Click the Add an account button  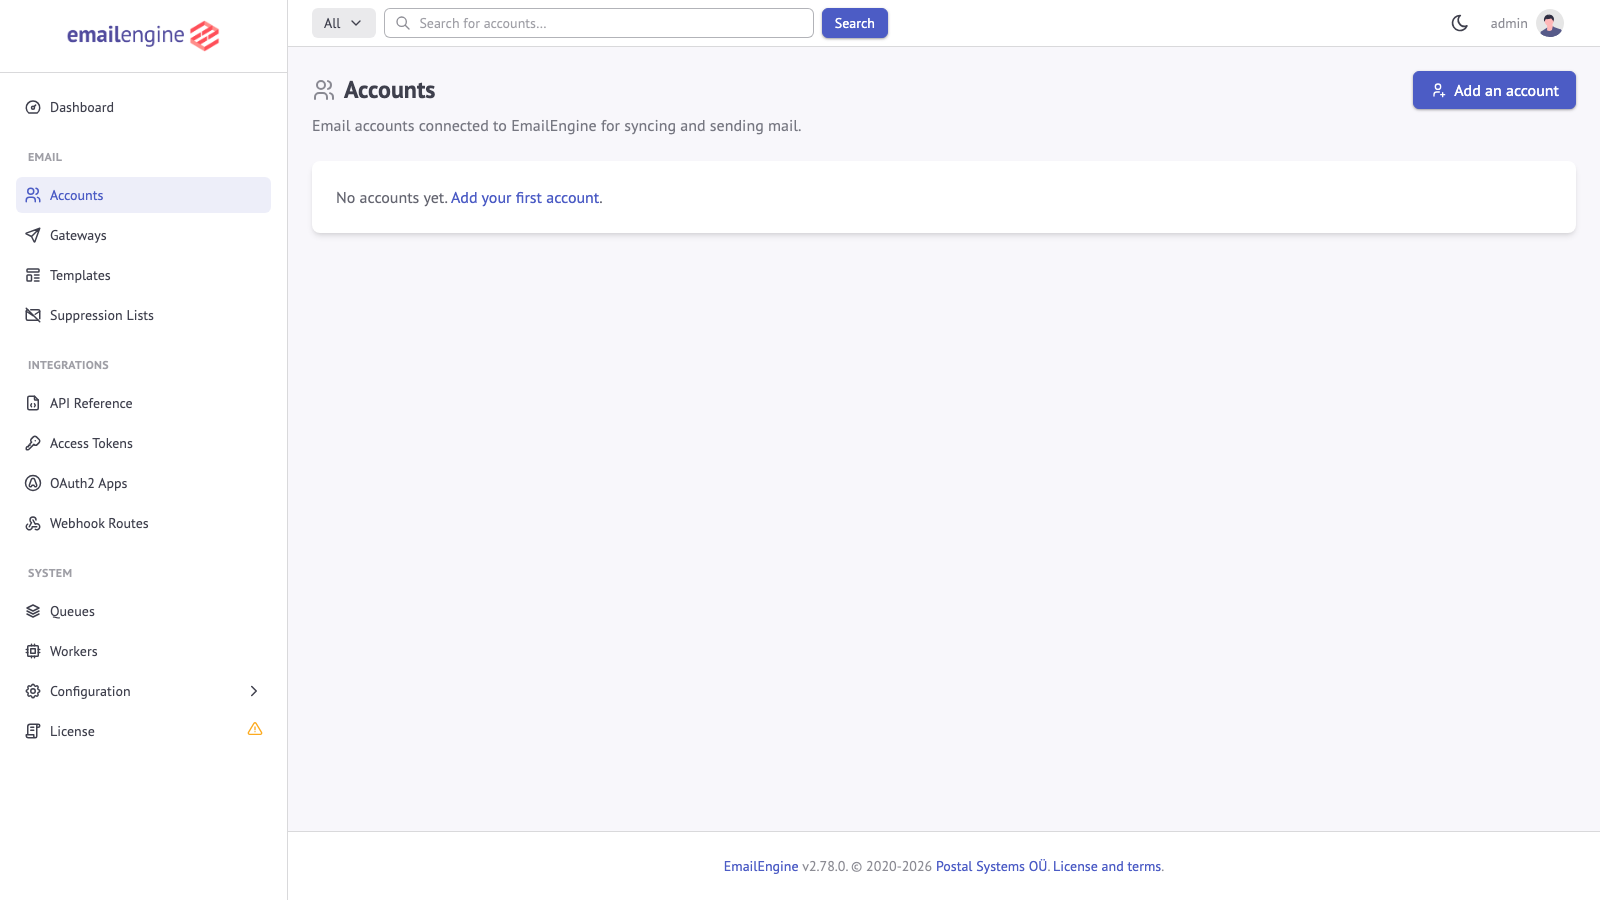click(1494, 90)
